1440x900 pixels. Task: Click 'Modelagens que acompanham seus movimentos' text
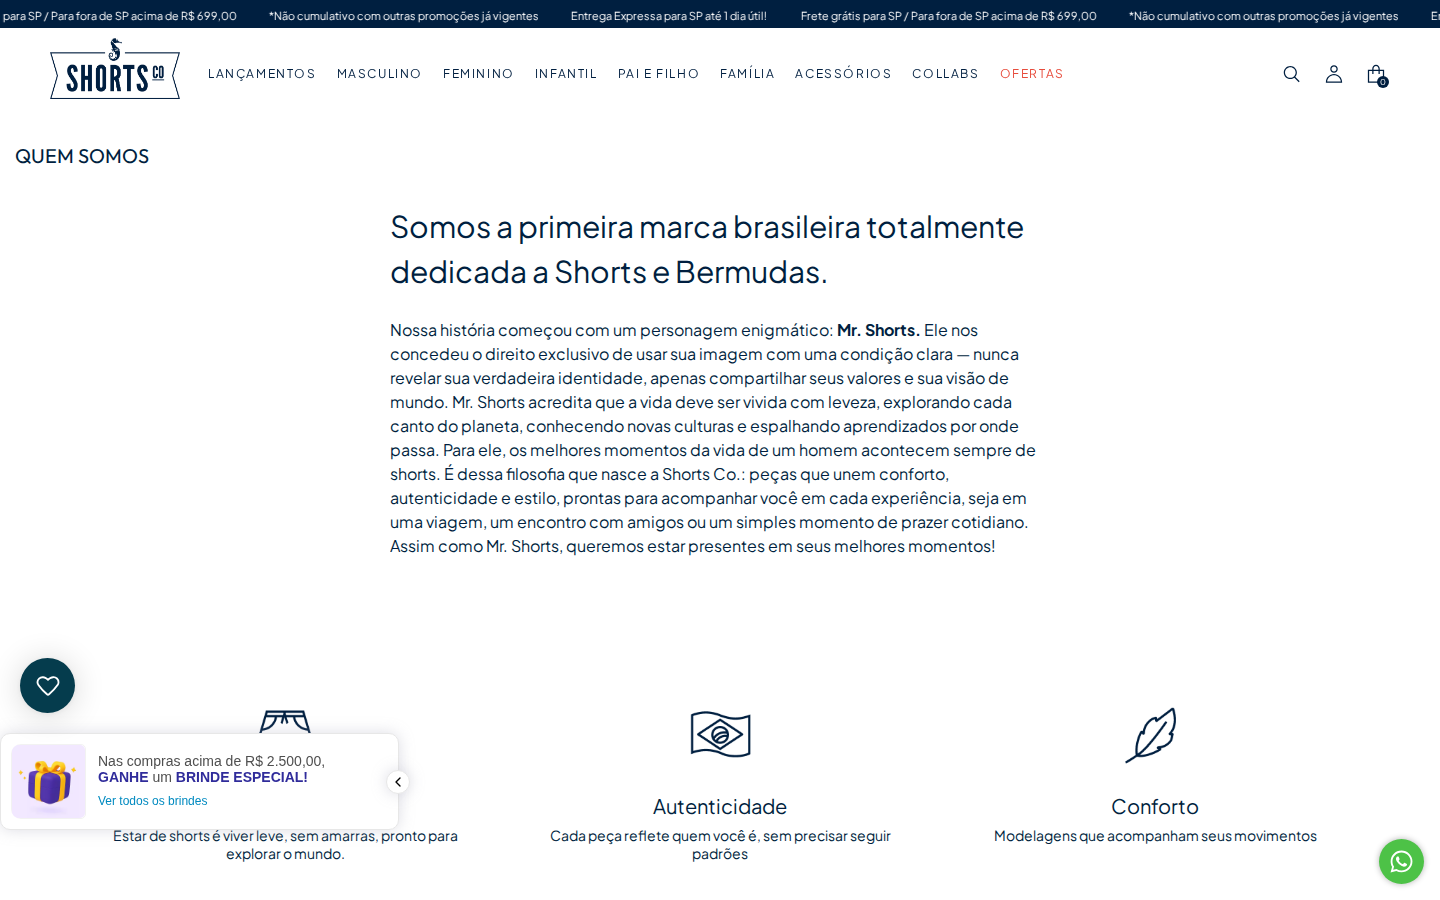[1155, 836]
